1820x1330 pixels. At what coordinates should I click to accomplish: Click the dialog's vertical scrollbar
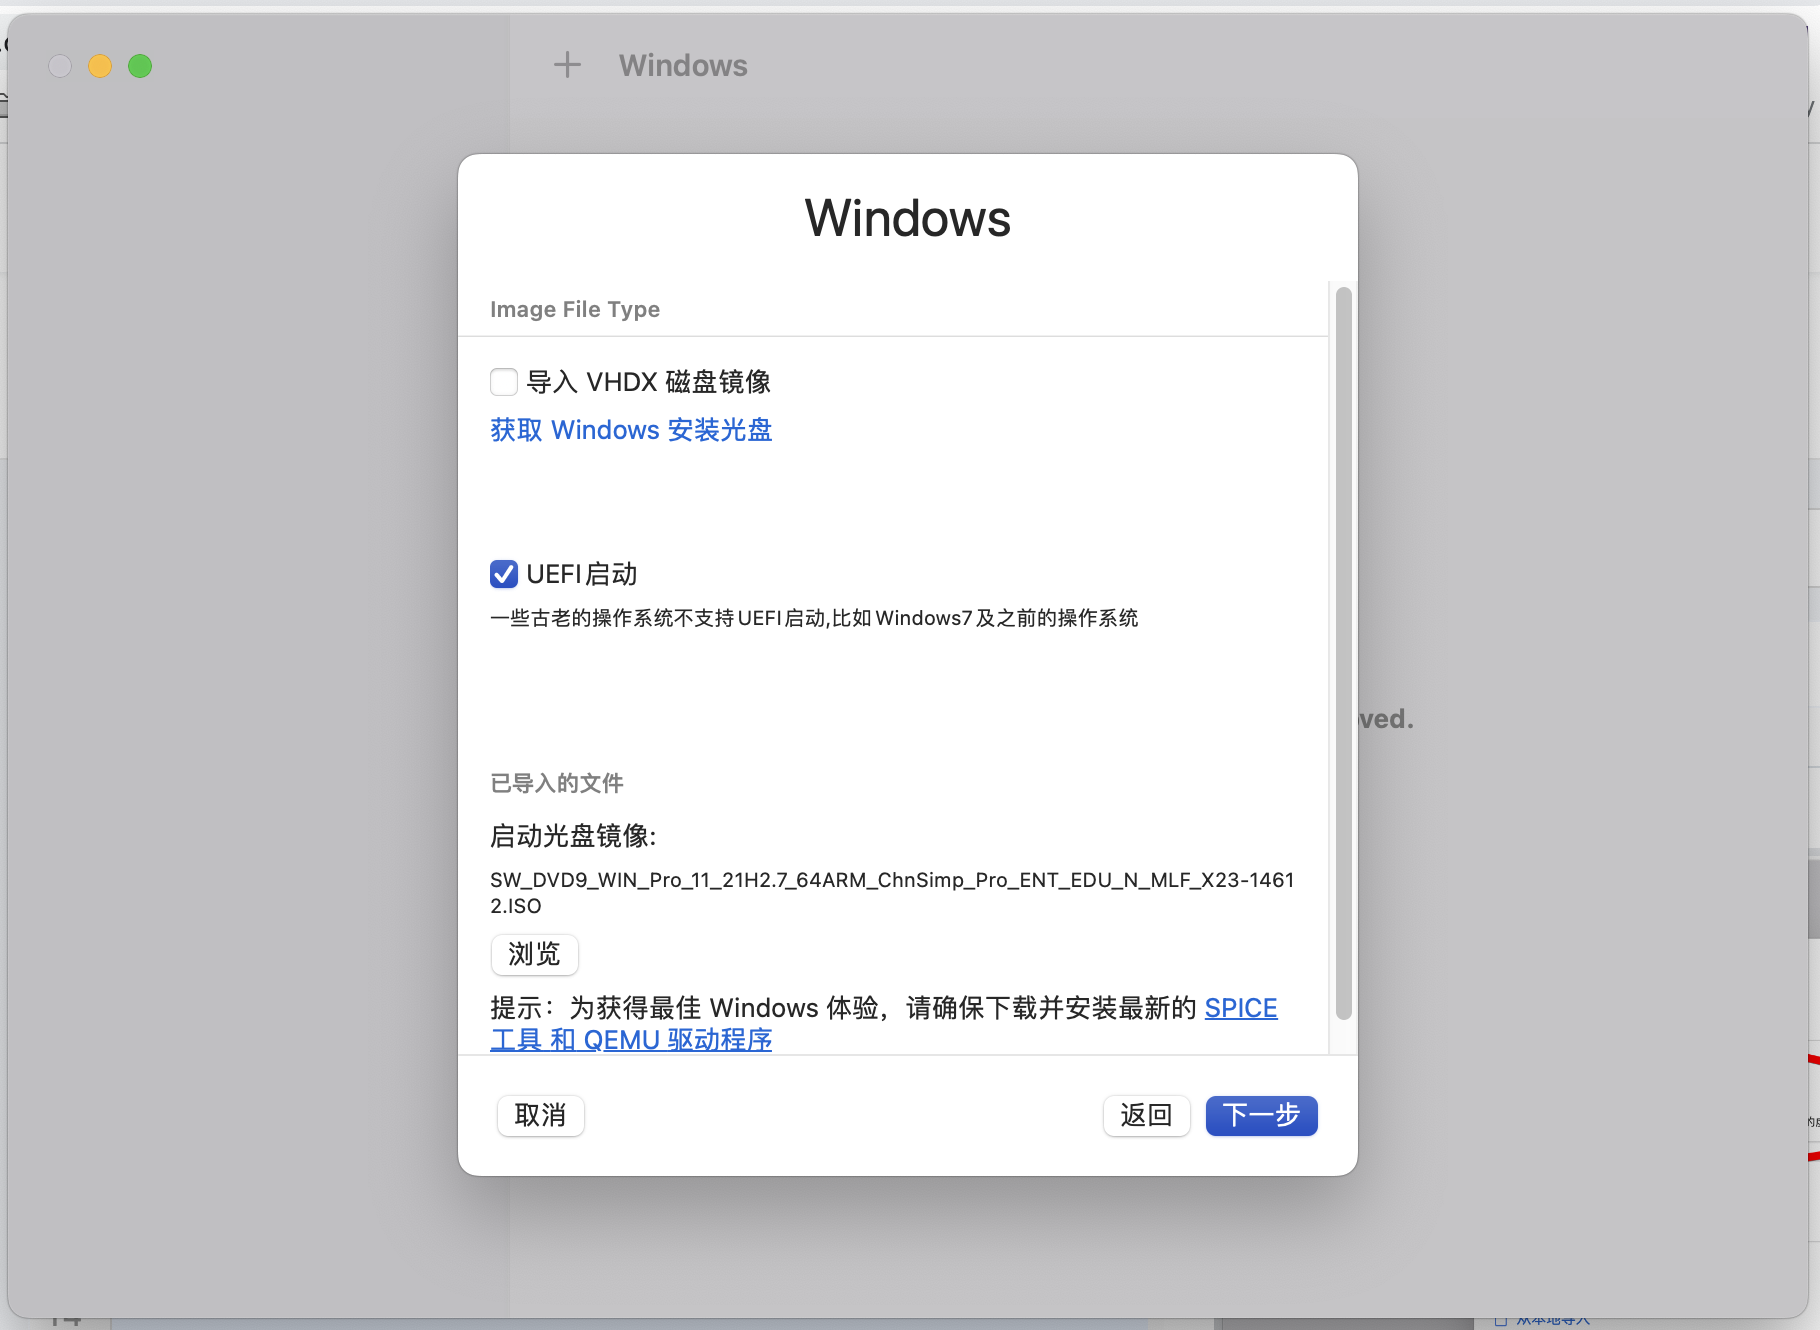[x=1344, y=653]
